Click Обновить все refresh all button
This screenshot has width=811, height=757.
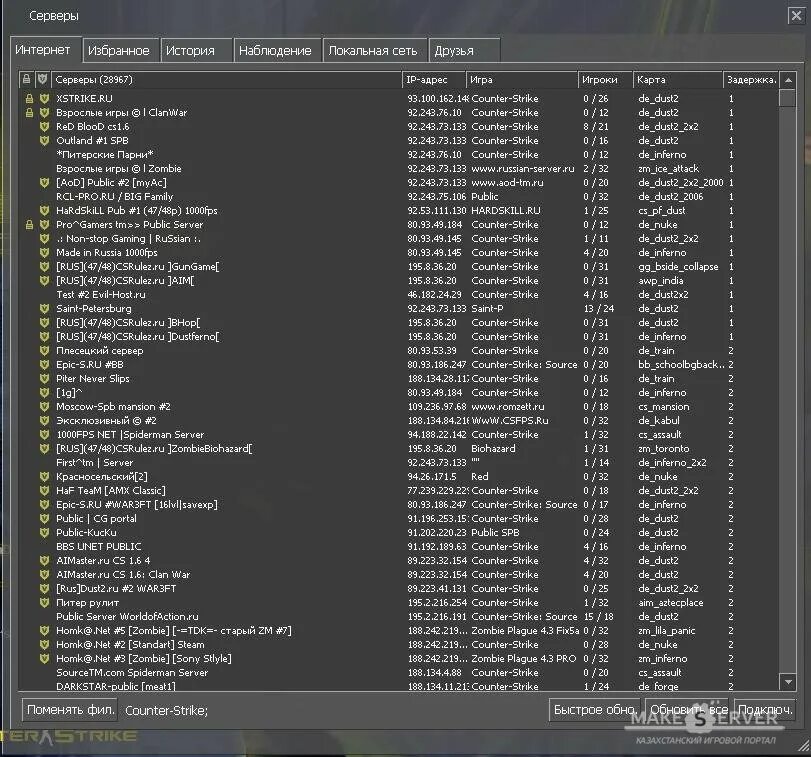pos(688,710)
